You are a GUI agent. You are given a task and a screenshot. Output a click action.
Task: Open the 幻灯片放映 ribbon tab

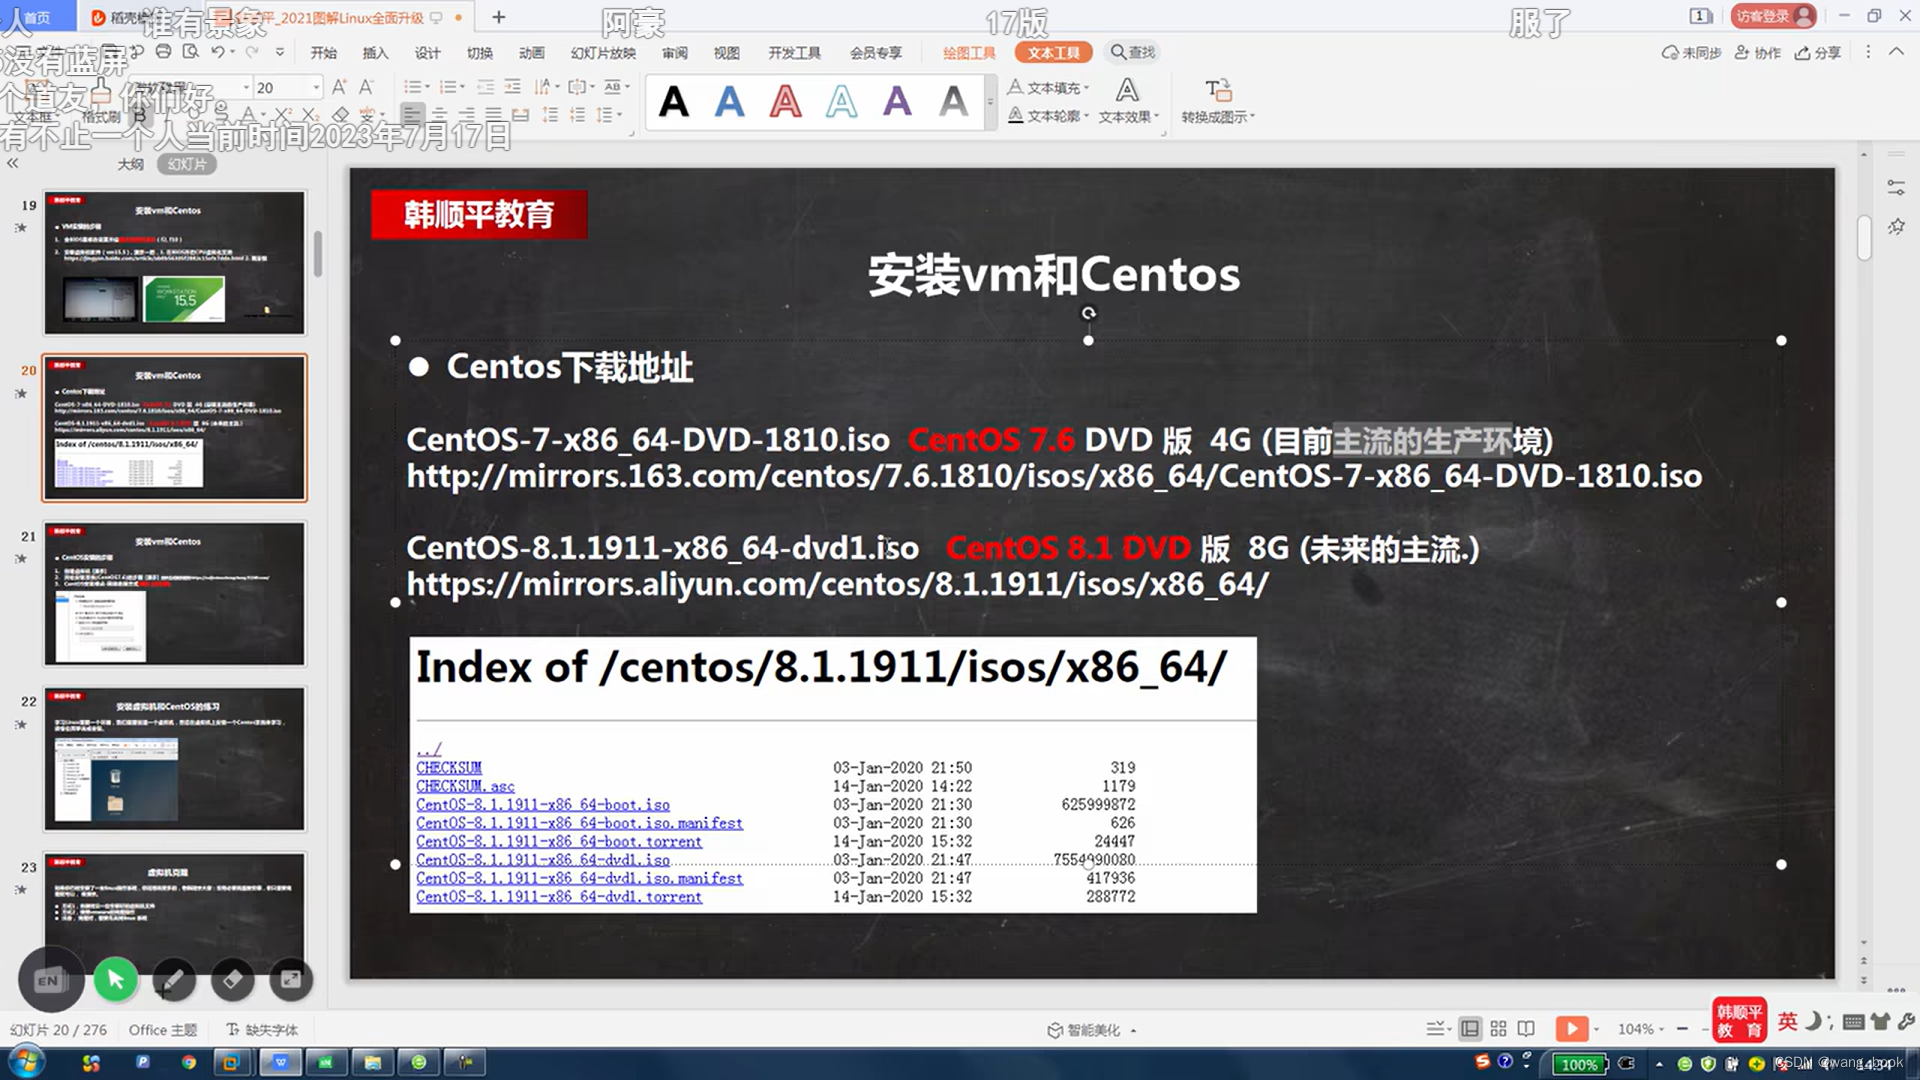point(603,52)
